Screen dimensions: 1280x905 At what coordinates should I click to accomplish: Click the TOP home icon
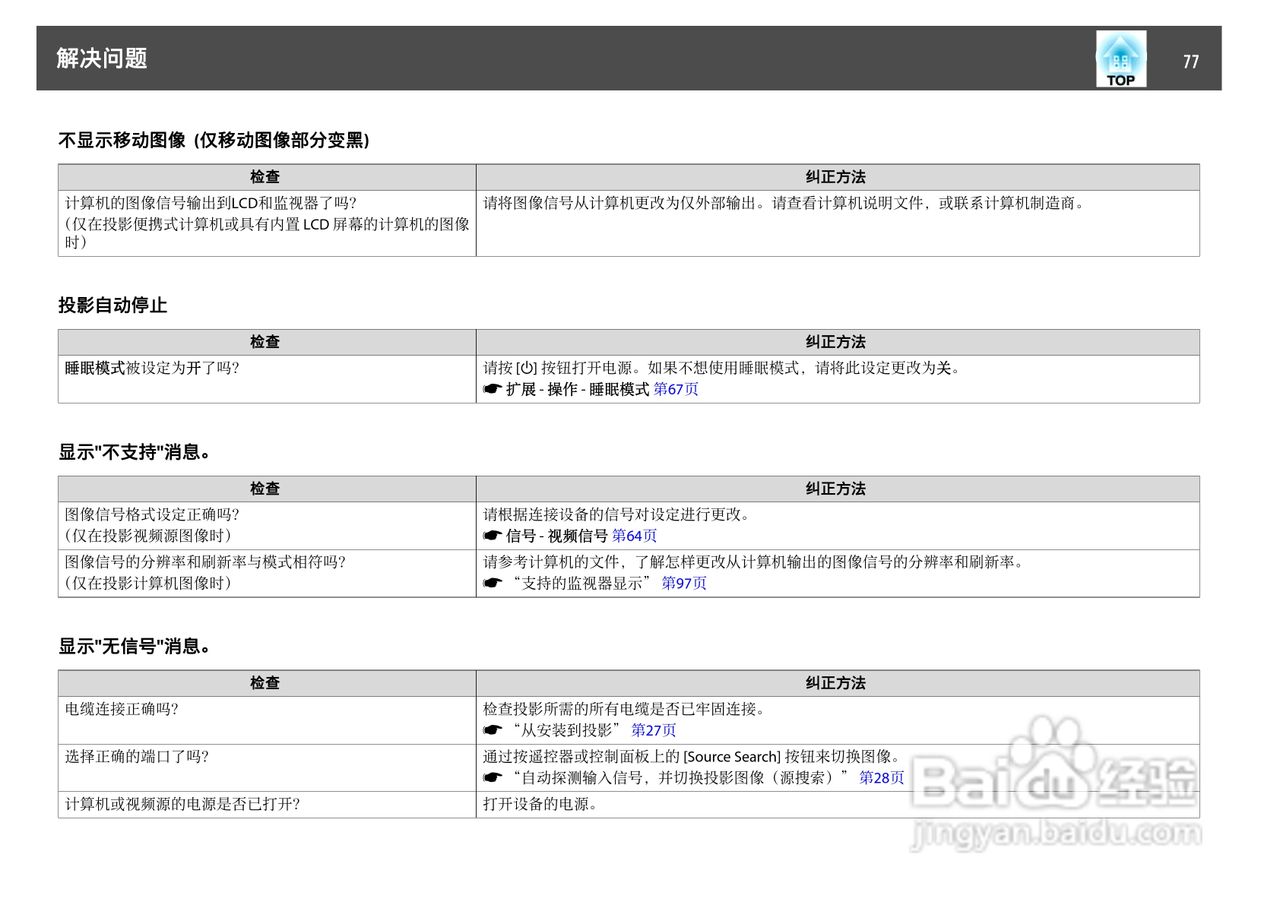[1121, 59]
